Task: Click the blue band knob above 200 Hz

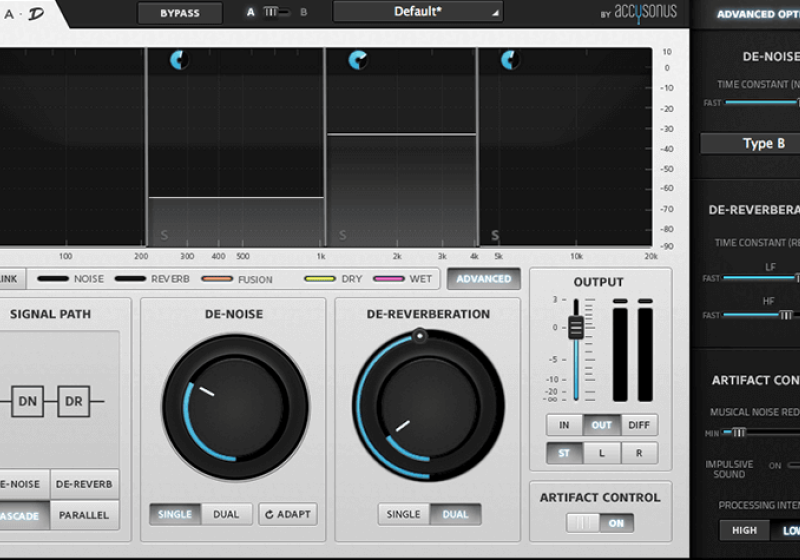Action: (179, 61)
